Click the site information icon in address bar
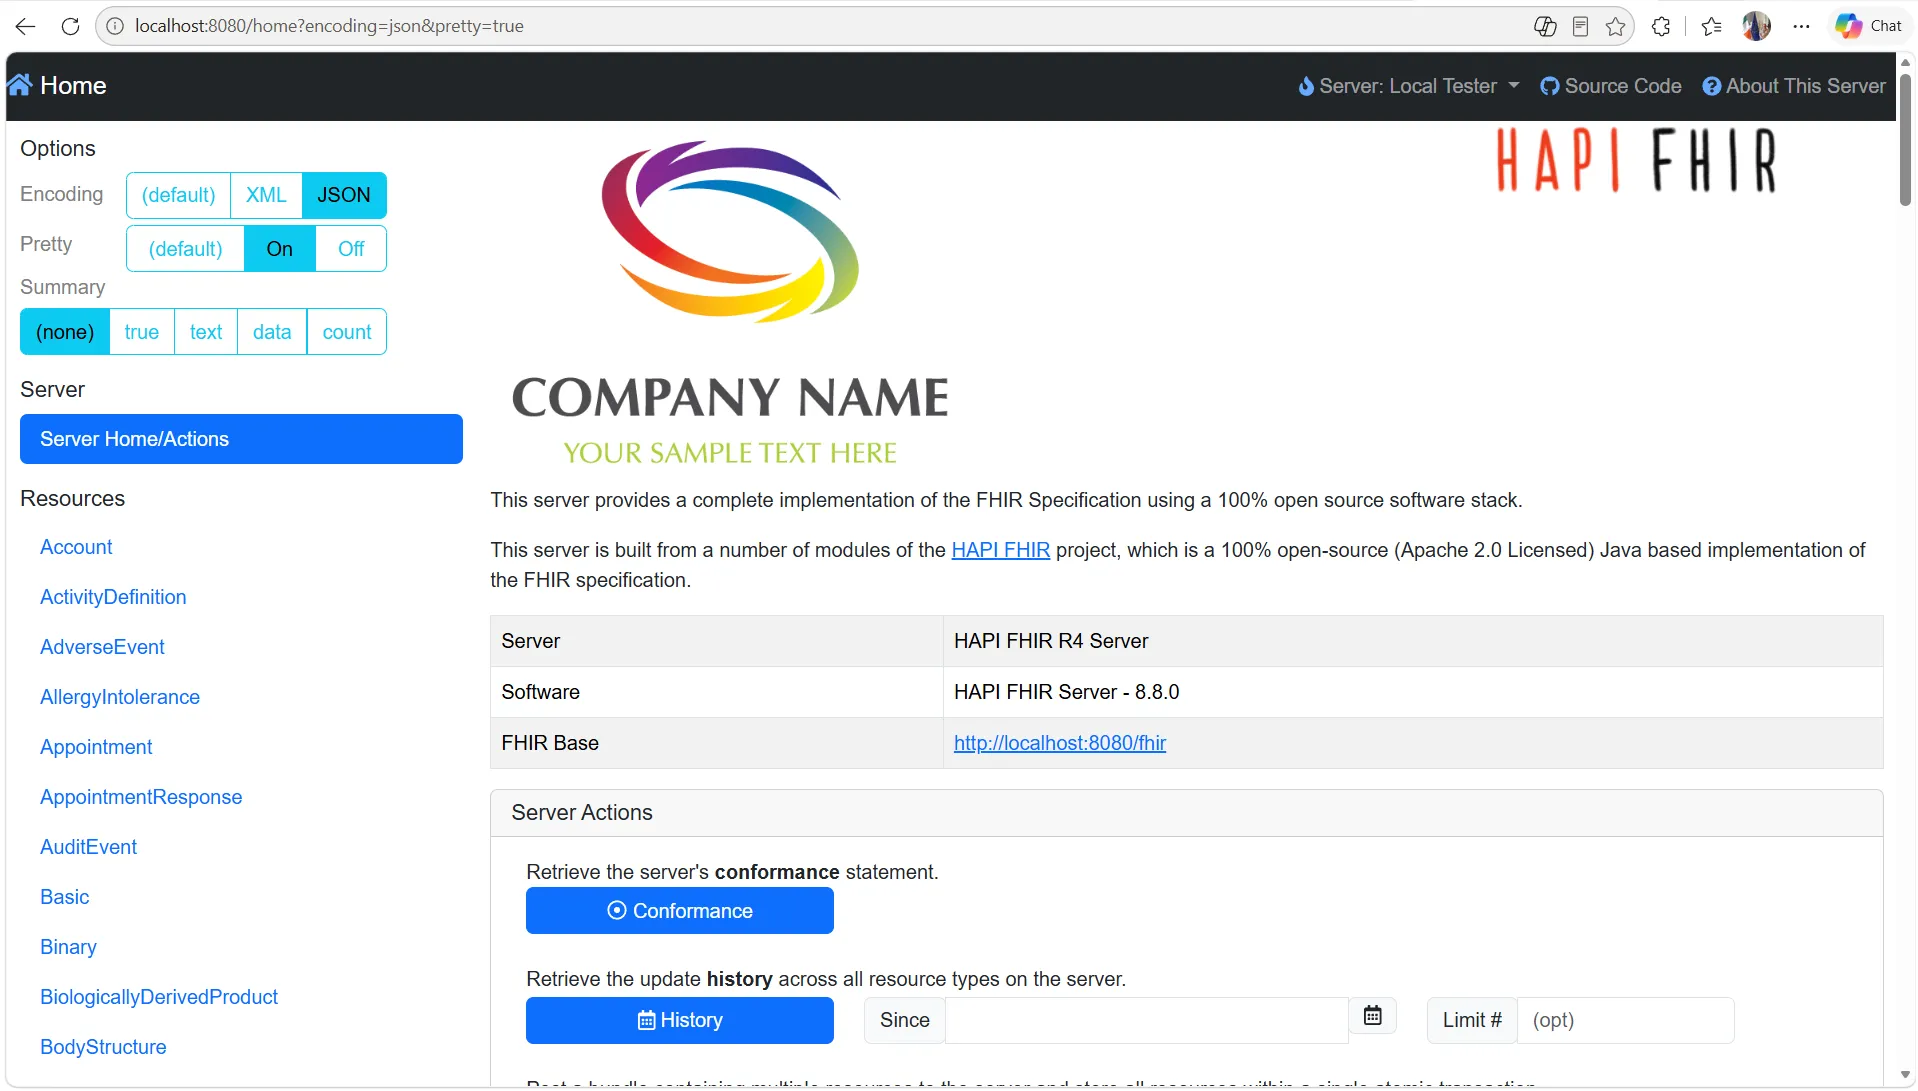The image size is (1918, 1091). [x=116, y=26]
